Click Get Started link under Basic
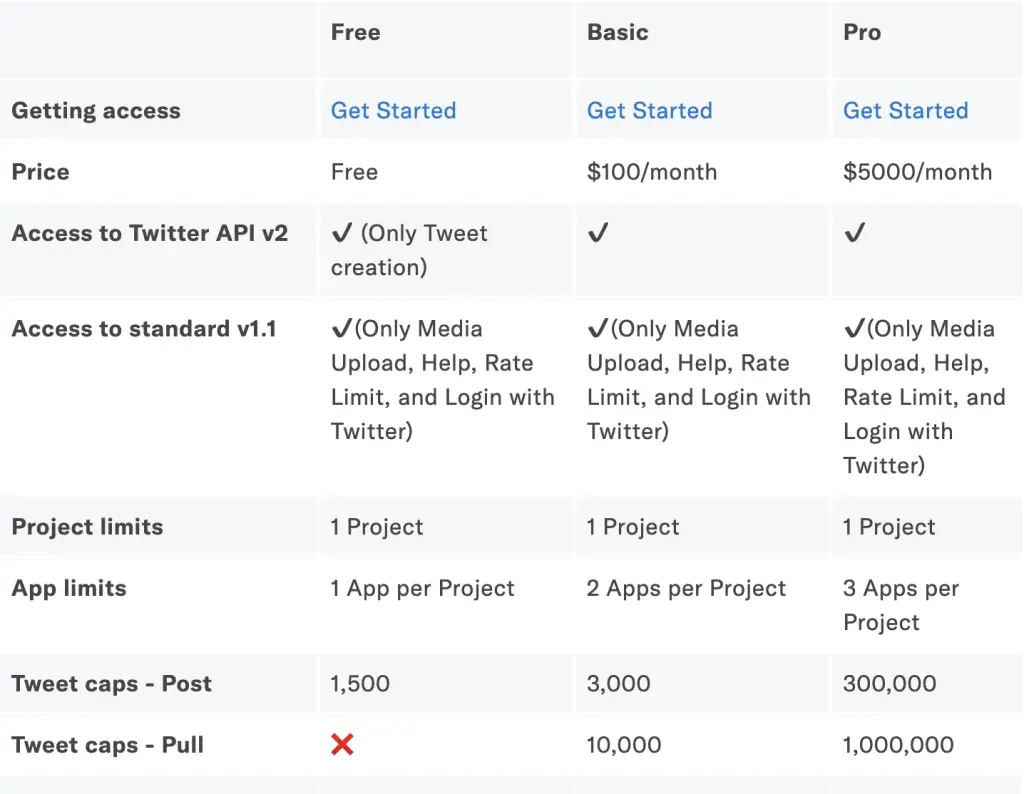Image resolution: width=1024 pixels, height=794 pixels. coord(649,111)
